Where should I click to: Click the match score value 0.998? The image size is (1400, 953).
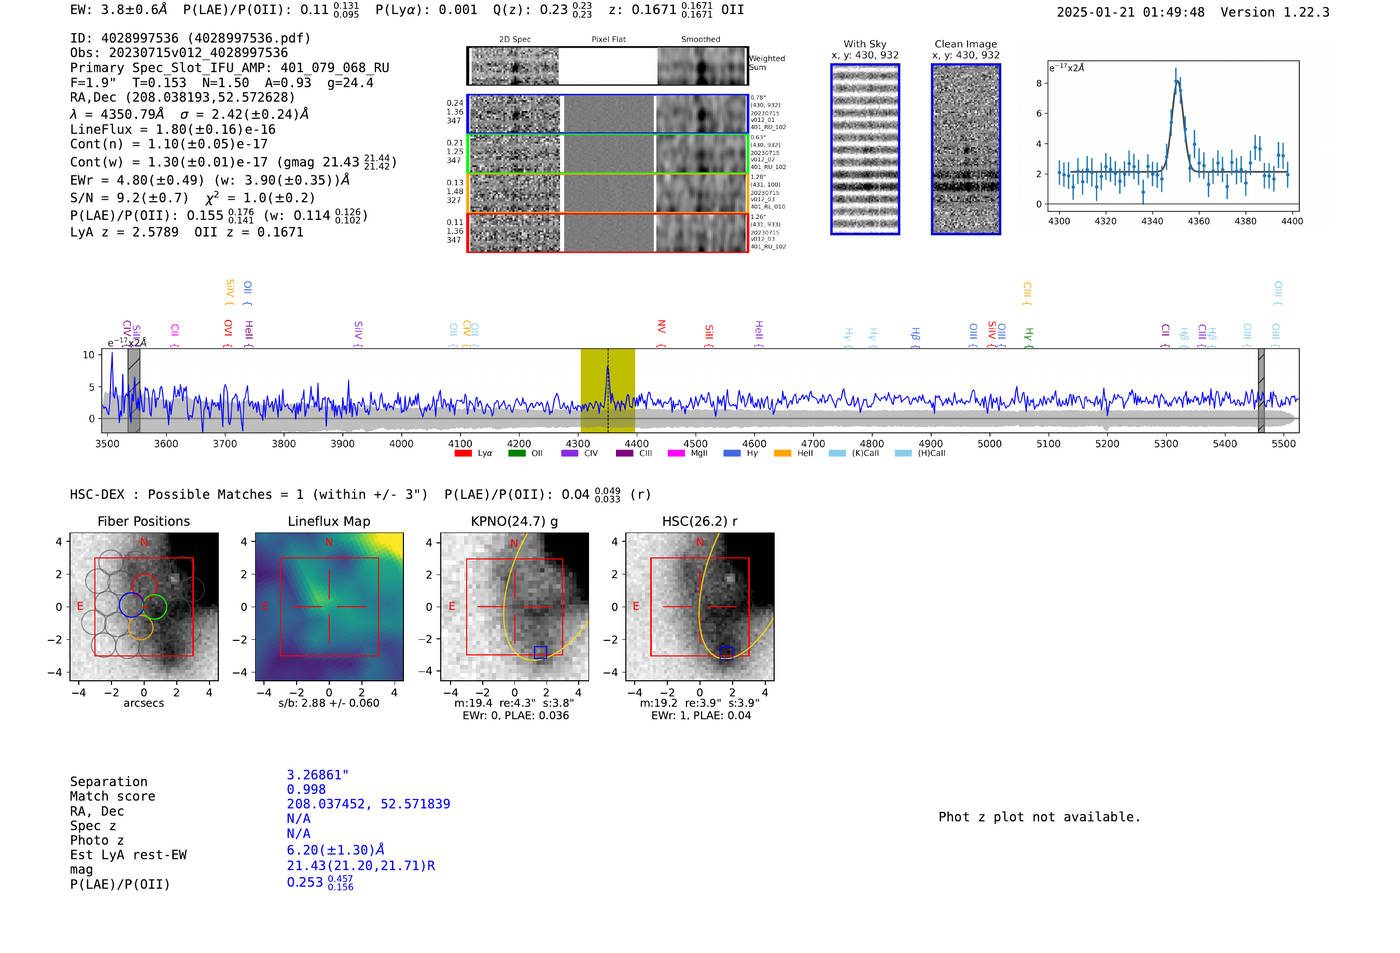click(306, 789)
